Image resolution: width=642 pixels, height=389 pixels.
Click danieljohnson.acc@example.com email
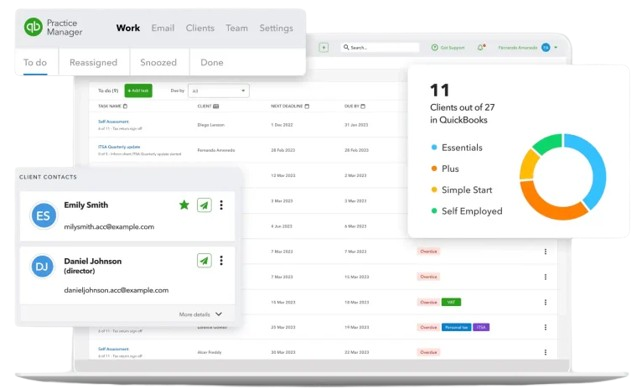click(116, 290)
